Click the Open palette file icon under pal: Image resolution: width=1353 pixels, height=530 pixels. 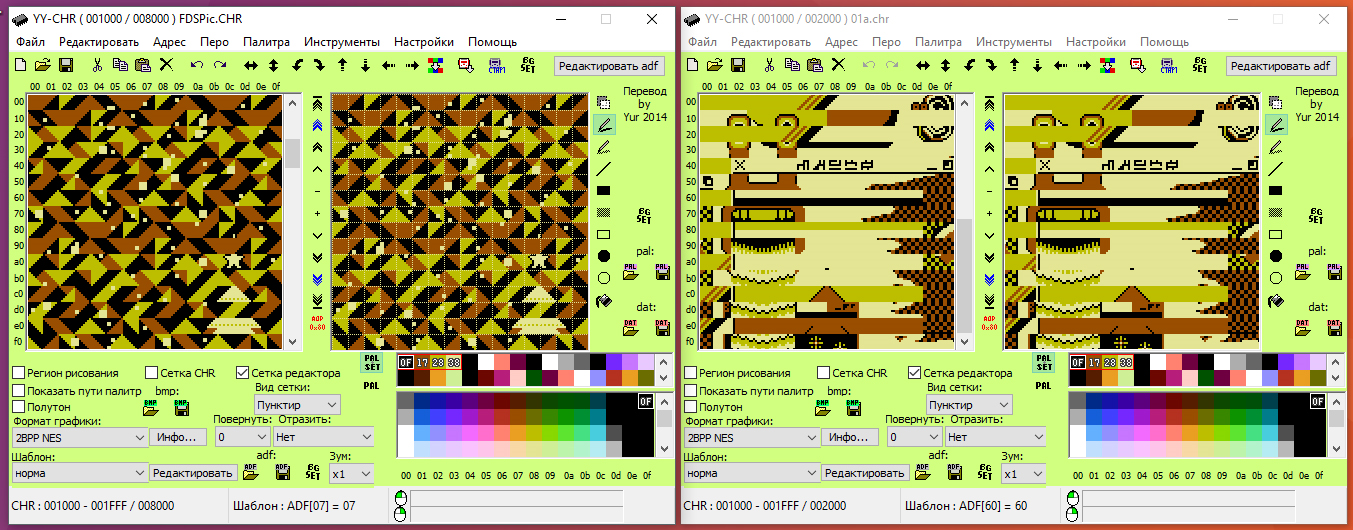pyautogui.click(x=631, y=271)
